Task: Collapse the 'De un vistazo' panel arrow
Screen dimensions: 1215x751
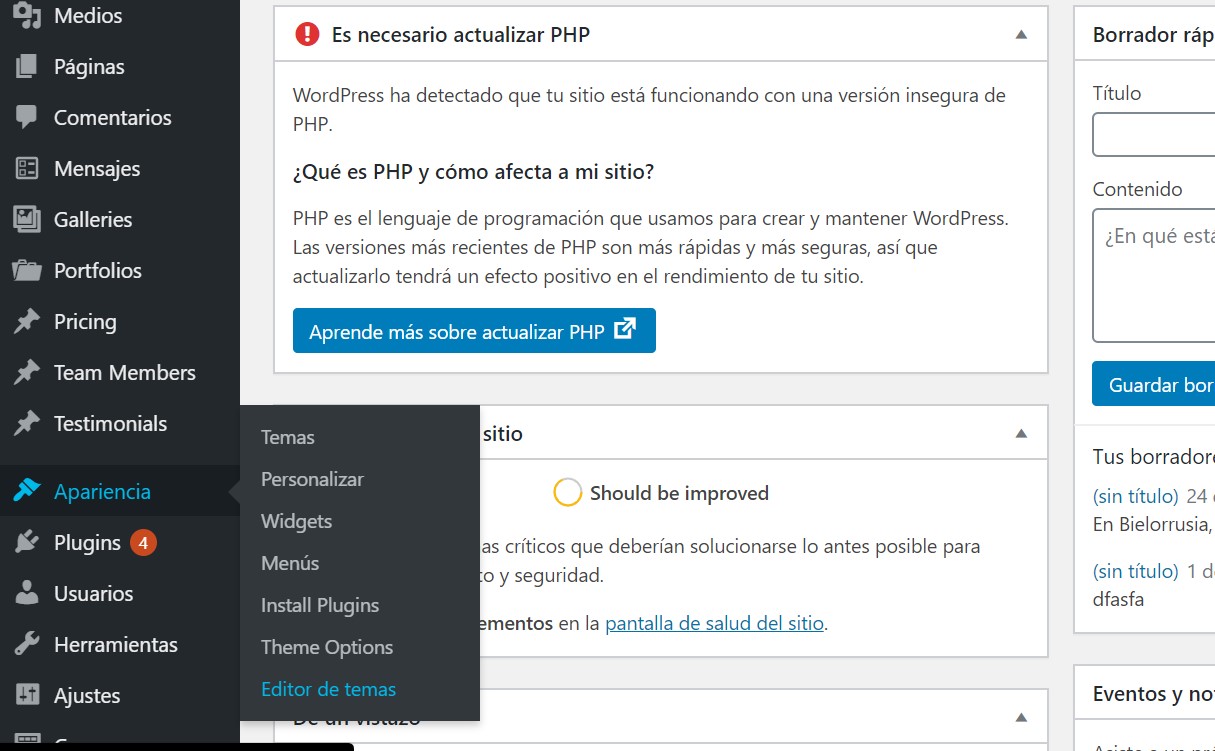Action: click(x=1021, y=717)
